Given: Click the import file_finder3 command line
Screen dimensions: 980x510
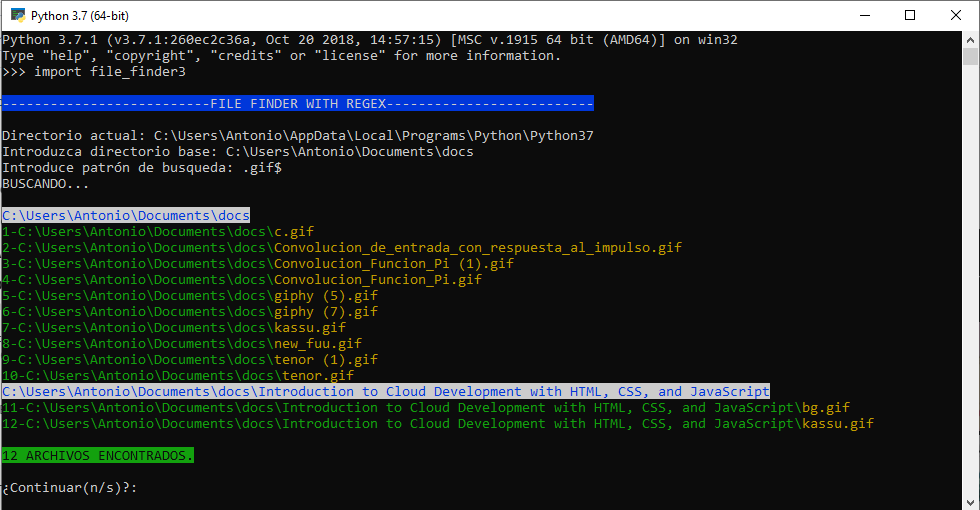Looking at the screenshot, I should click(94, 72).
